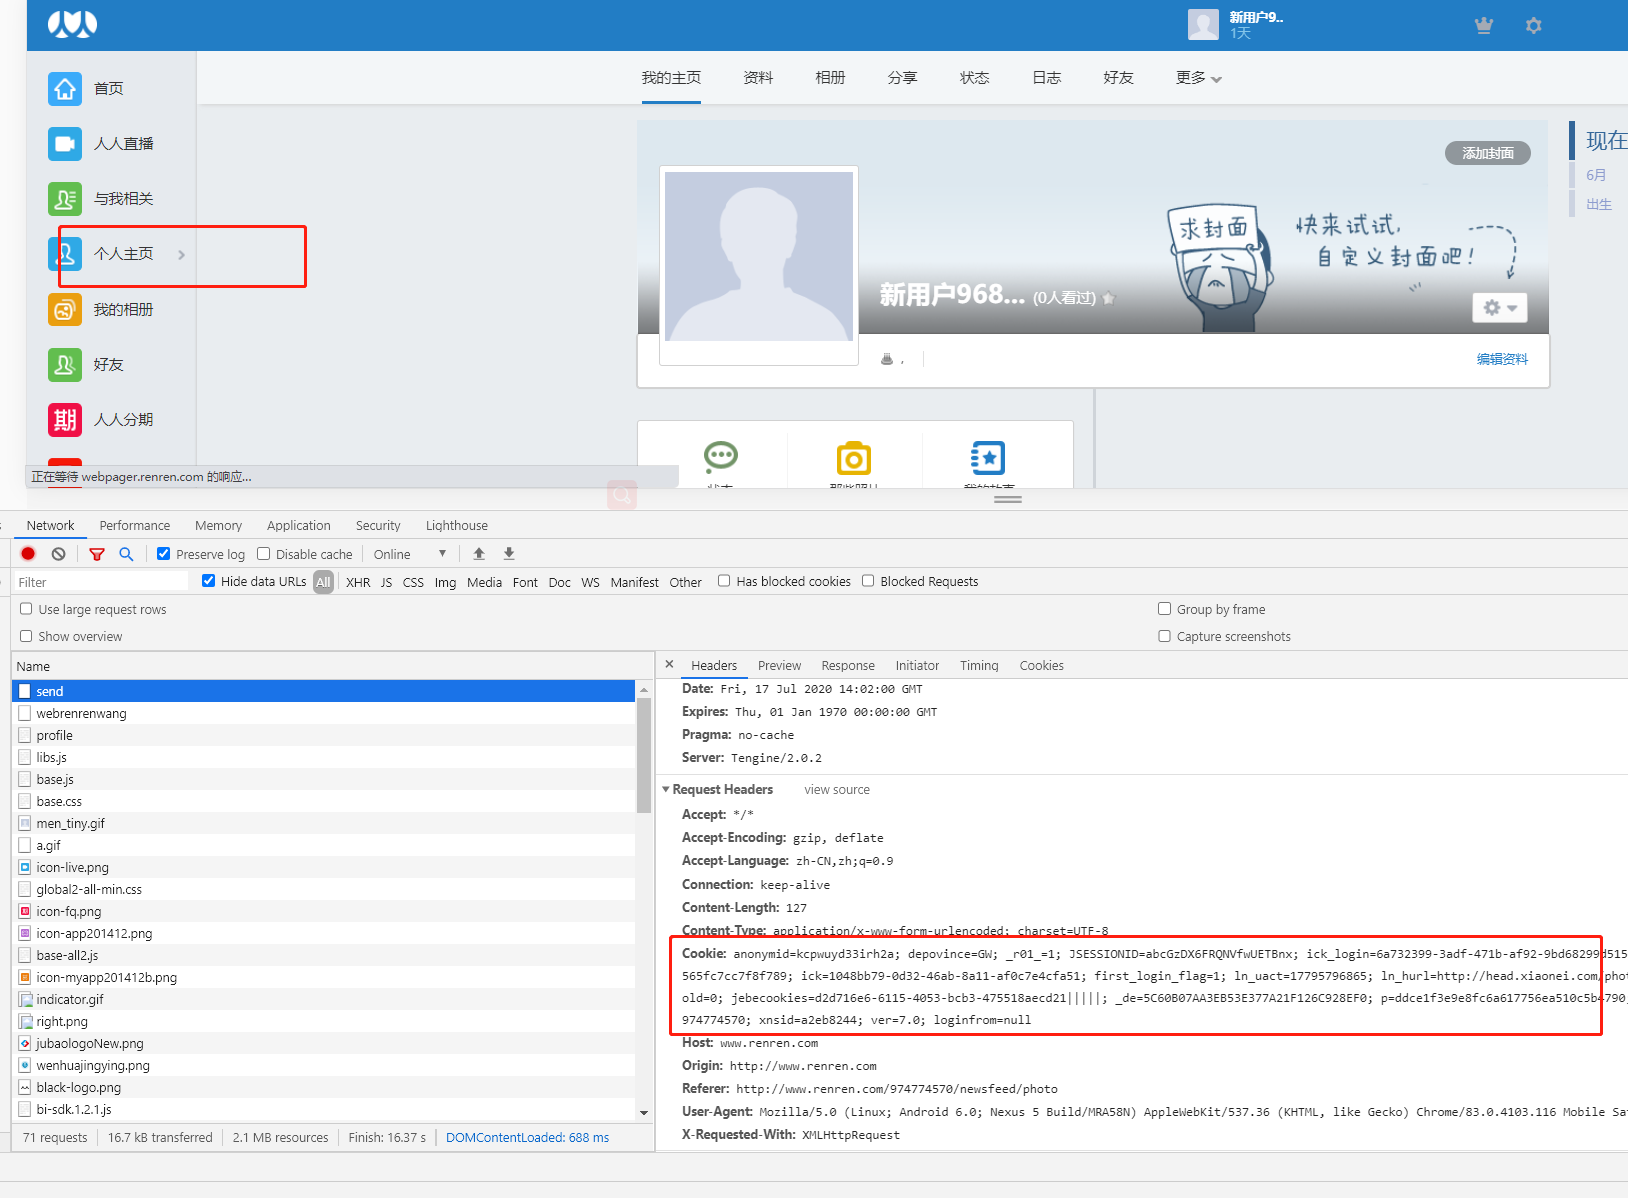Expand 个人主页 sidebar chevron

click(181, 255)
